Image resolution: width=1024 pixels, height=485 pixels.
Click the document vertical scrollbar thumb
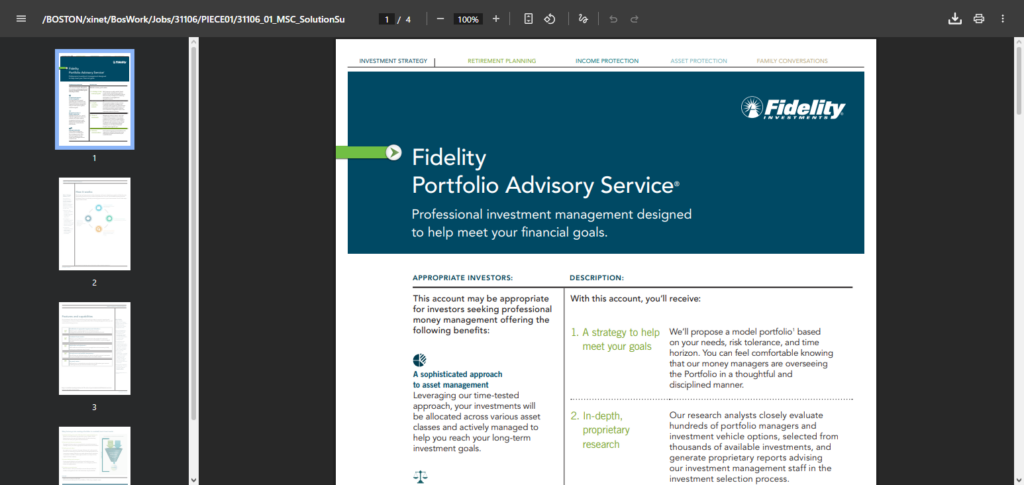(x=1019, y=82)
